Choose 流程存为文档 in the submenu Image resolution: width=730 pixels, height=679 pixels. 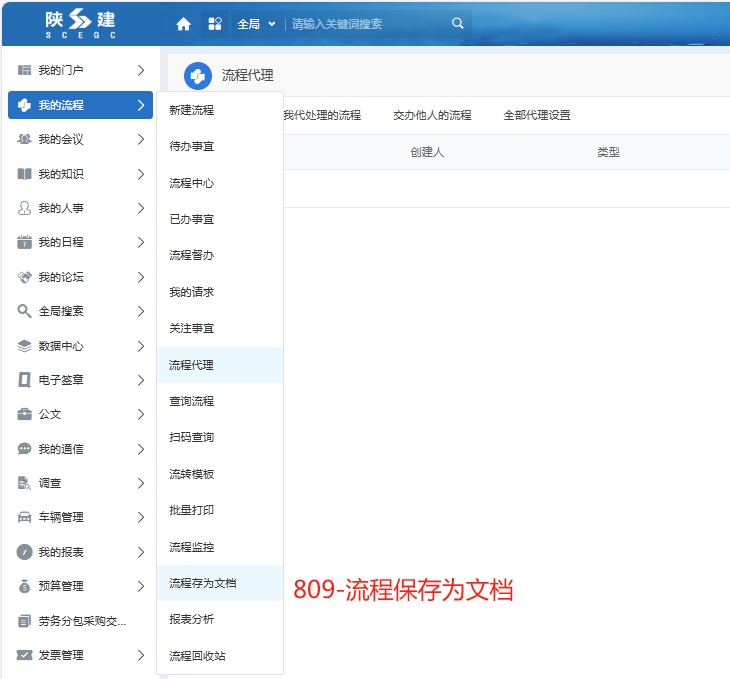[x=203, y=583]
